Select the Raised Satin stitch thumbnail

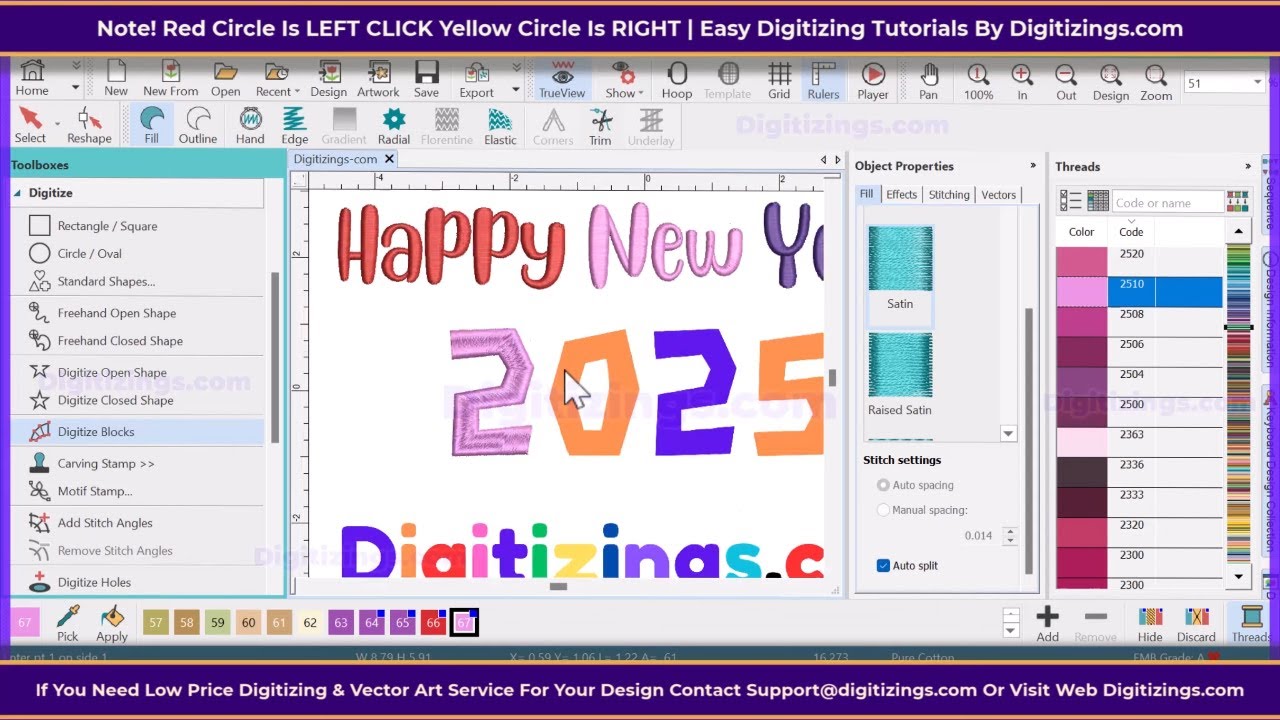900,365
